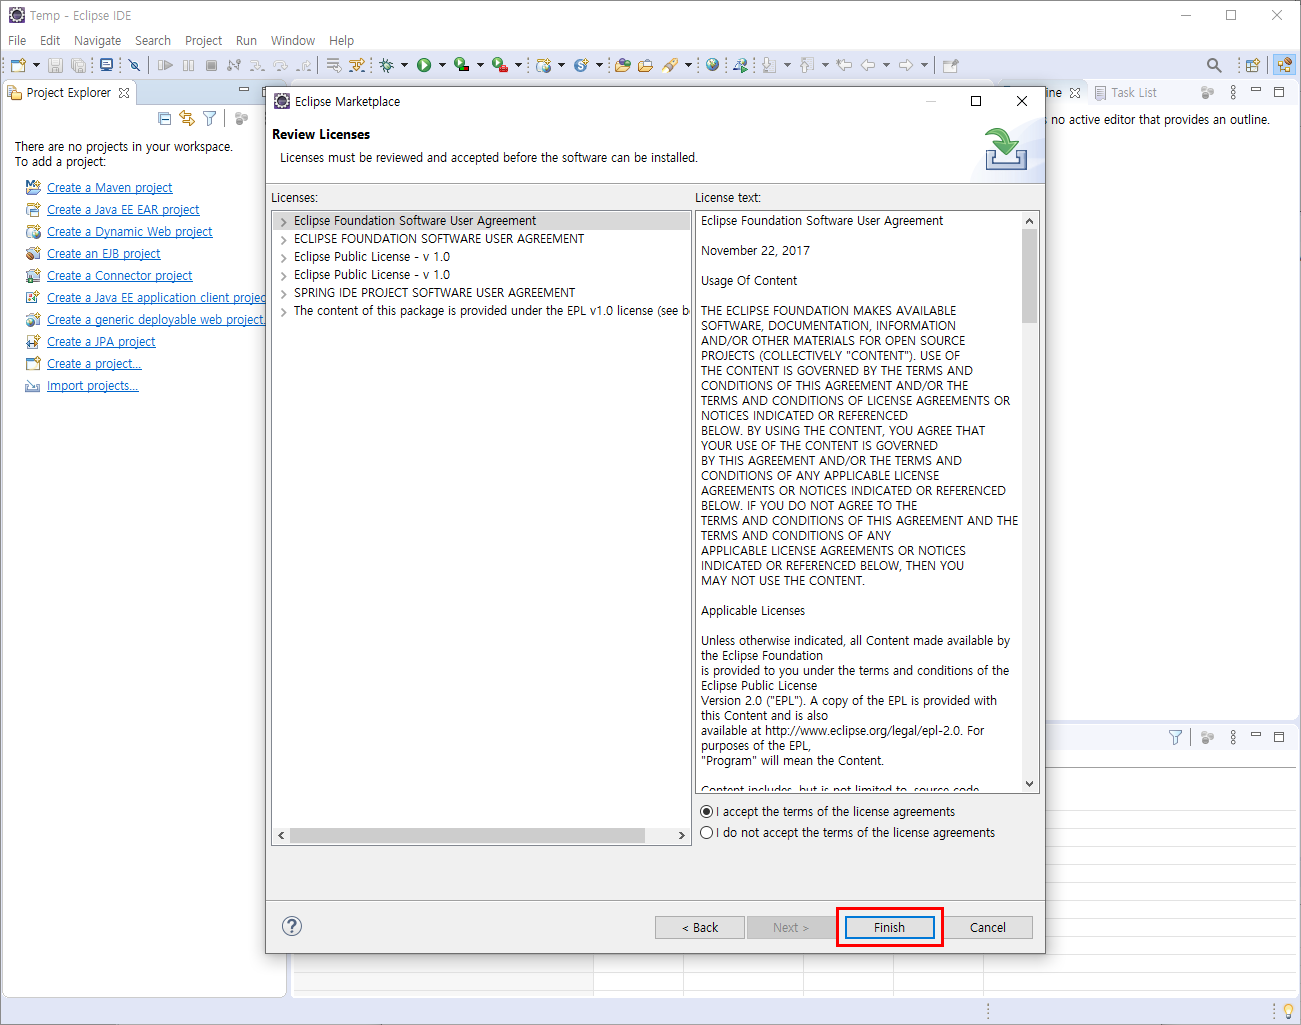1301x1025 pixels.
Task: Open the Coverage icon dropdown arrow
Action: (x=480, y=65)
